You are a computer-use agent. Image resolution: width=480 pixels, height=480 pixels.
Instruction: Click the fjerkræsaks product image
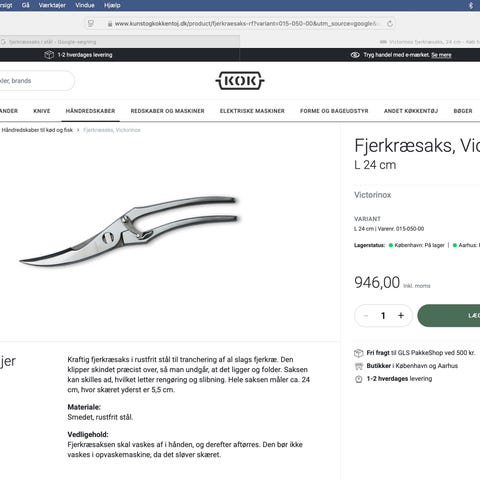(129, 231)
